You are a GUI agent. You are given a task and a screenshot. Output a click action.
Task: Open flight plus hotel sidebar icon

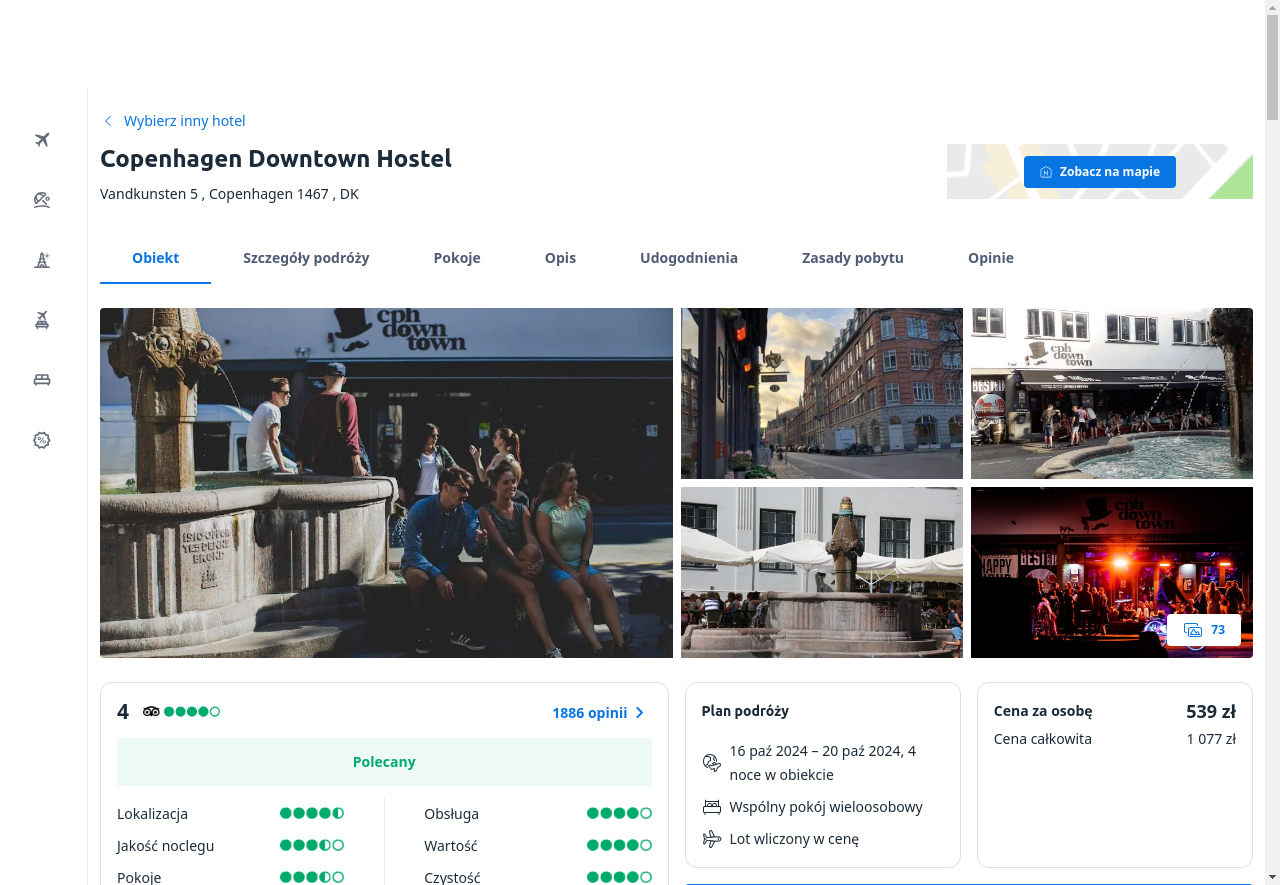pyautogui.click(x=42, y=320)
